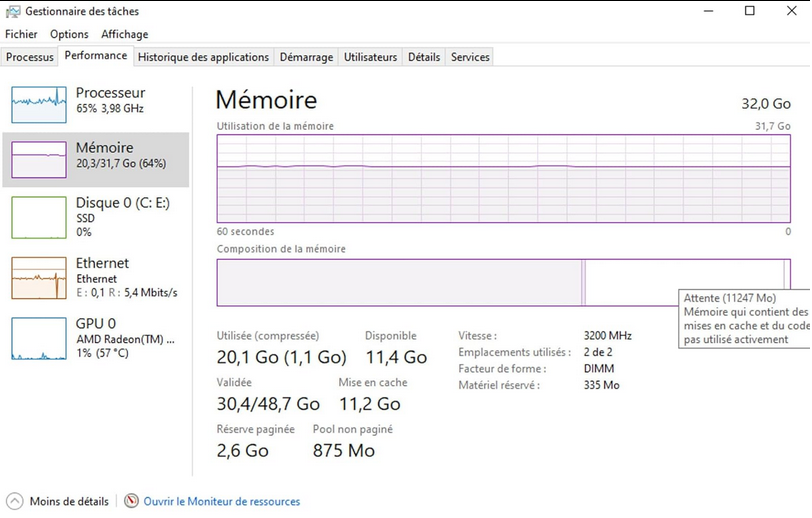Viewport: 812px width, 518px height.
Task: Go to the Démarrage tab
Action: 306,57
